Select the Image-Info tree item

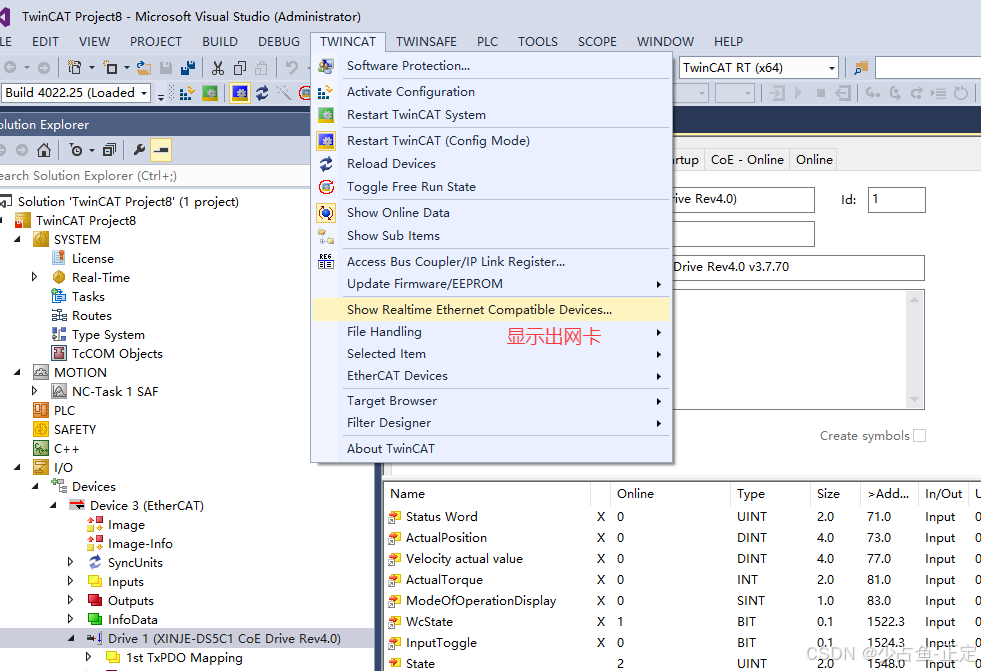pyautogui.click(x=140, y=543)
